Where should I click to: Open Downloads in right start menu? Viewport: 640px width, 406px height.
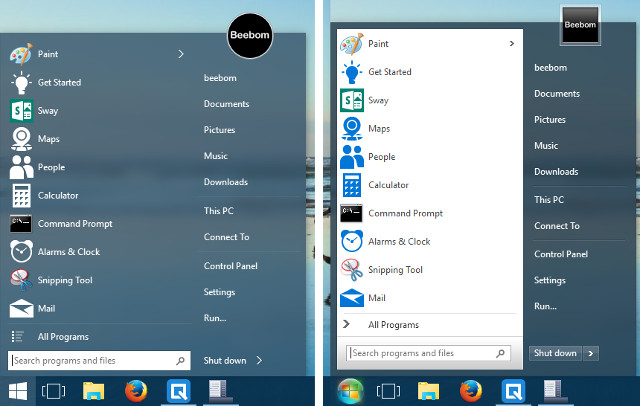(x=556, y=172)
